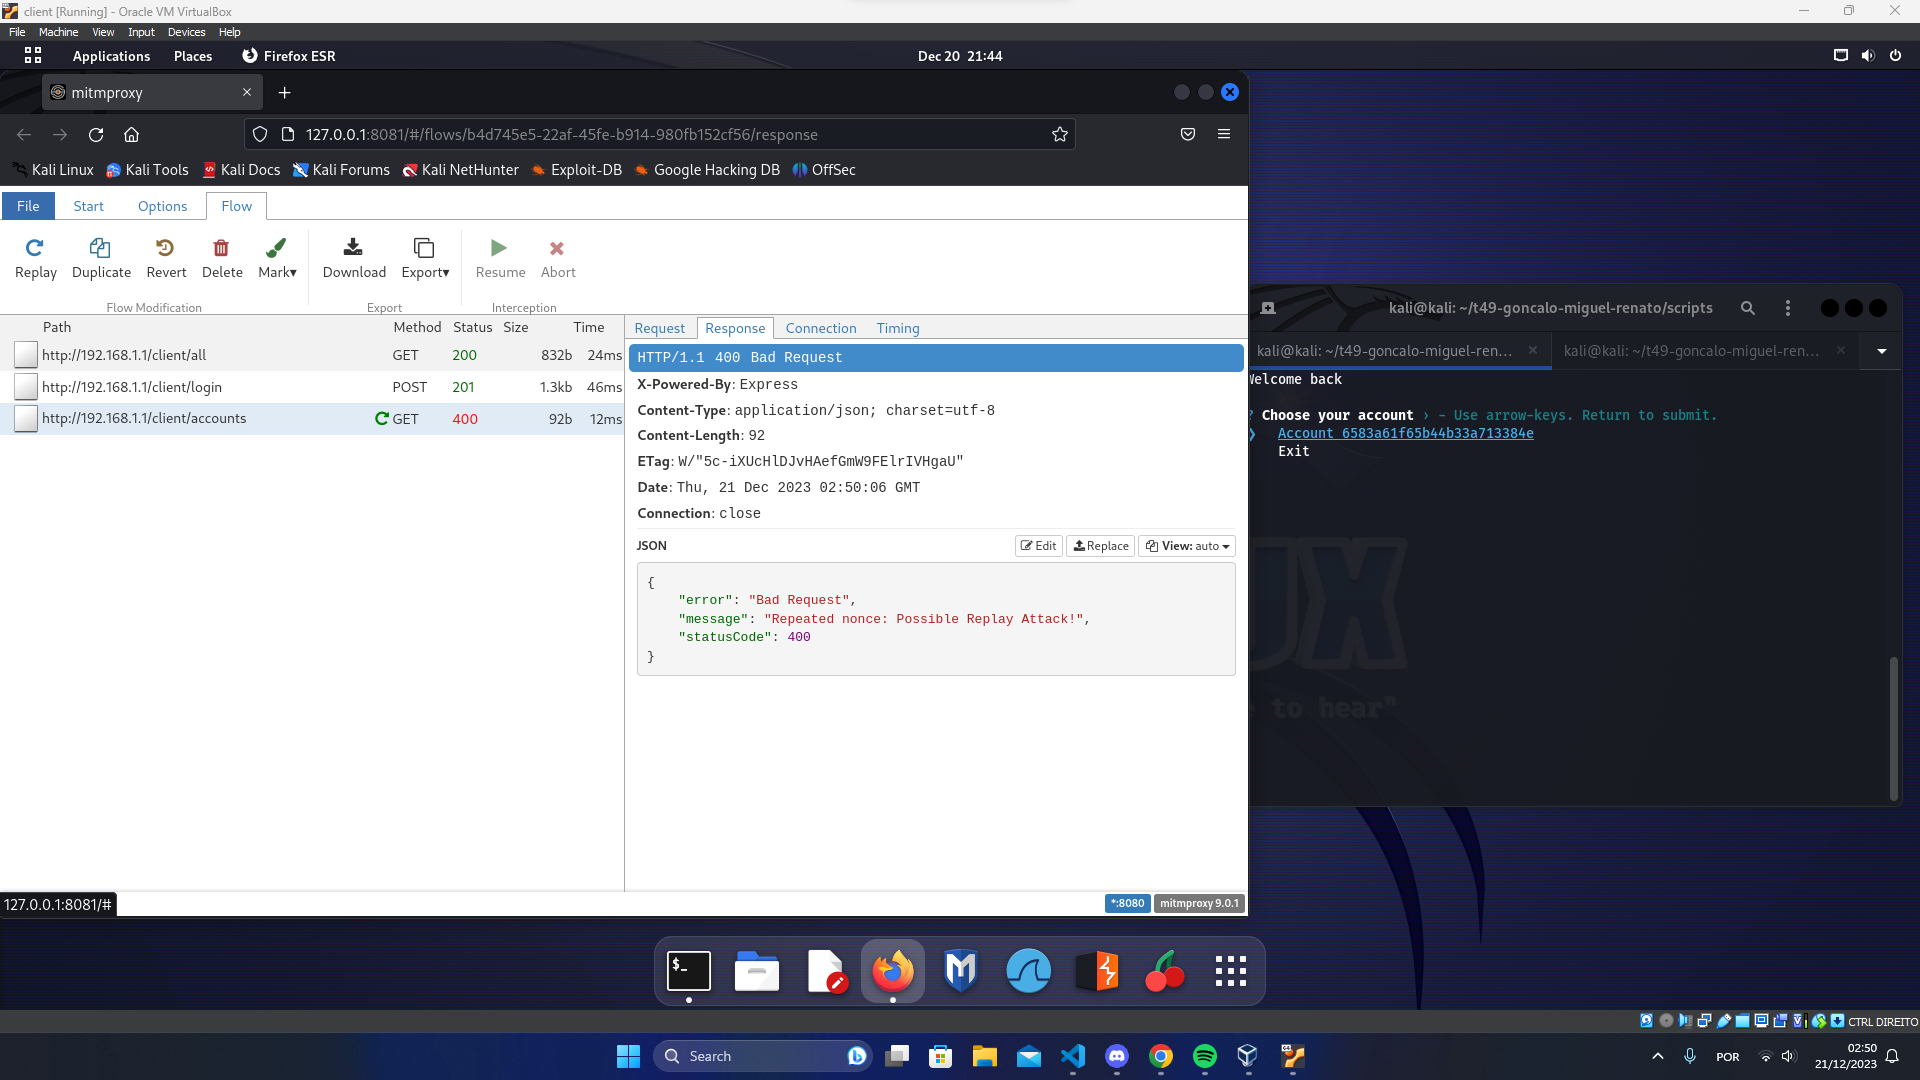The width and height of the screenshot is (1920, 1080).
Task: Open Wireshark from the dock
Action: [1028, 971]
